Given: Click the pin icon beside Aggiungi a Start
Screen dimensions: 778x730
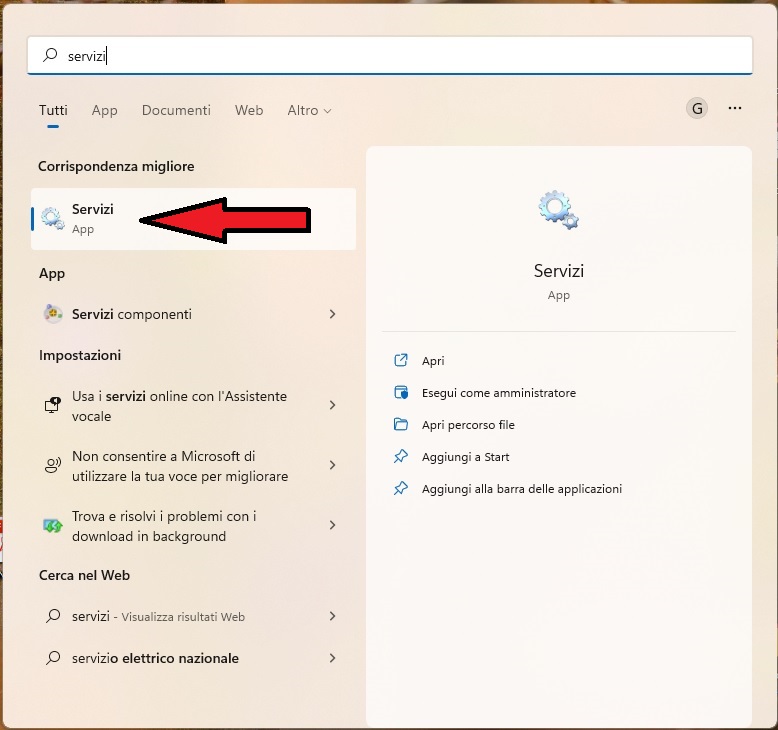Looking at the screenshot, I should pyautogui.click(x=401, y=456).
